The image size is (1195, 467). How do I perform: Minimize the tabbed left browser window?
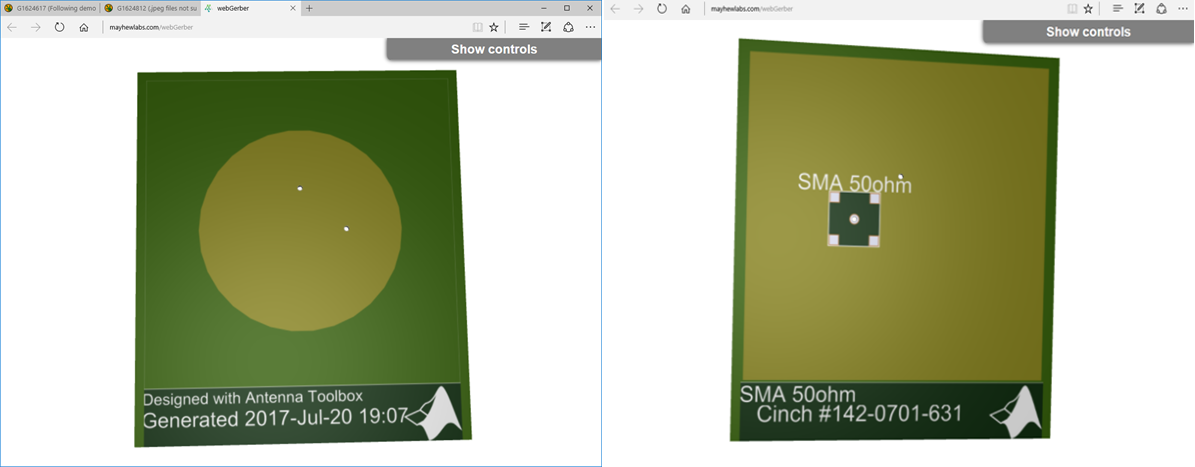(x=543, y=8)
